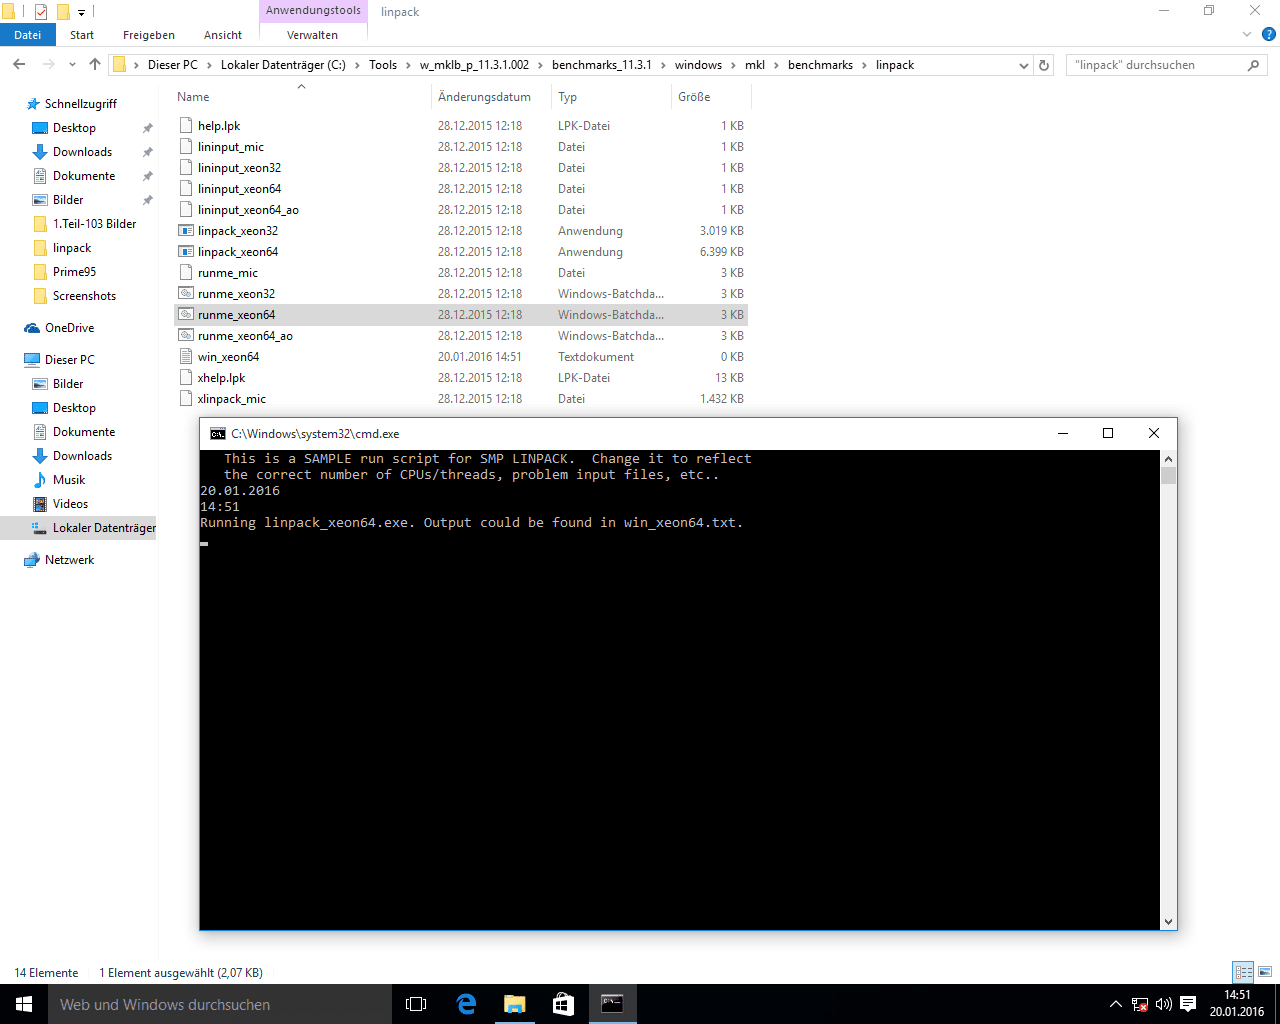1280x1024 pixels.
Task: Click the new folder icon in title bar
Action: tap(63, 12)
